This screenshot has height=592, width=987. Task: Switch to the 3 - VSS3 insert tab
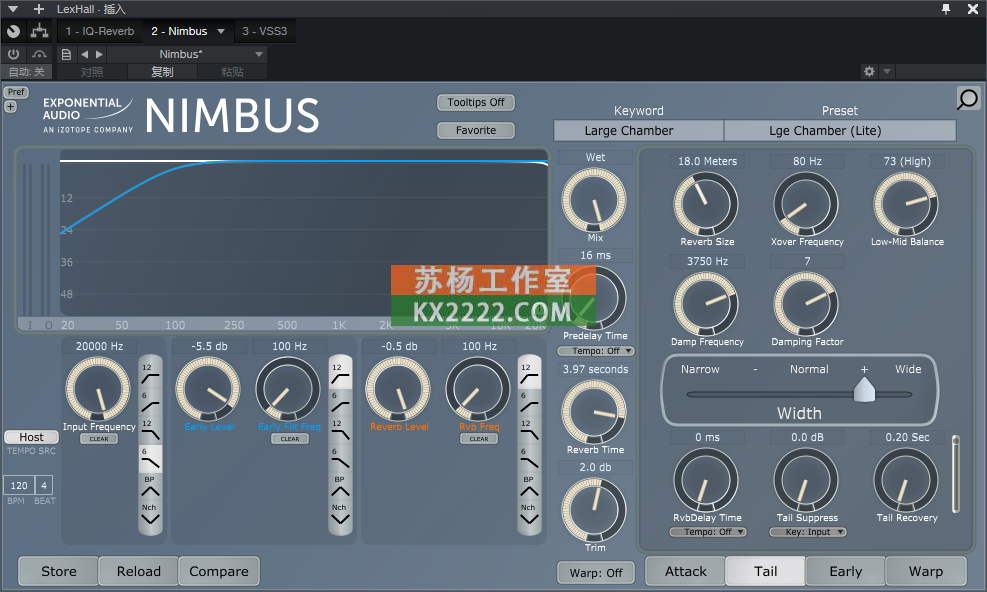pyautogui.click(x=264, y=31)
